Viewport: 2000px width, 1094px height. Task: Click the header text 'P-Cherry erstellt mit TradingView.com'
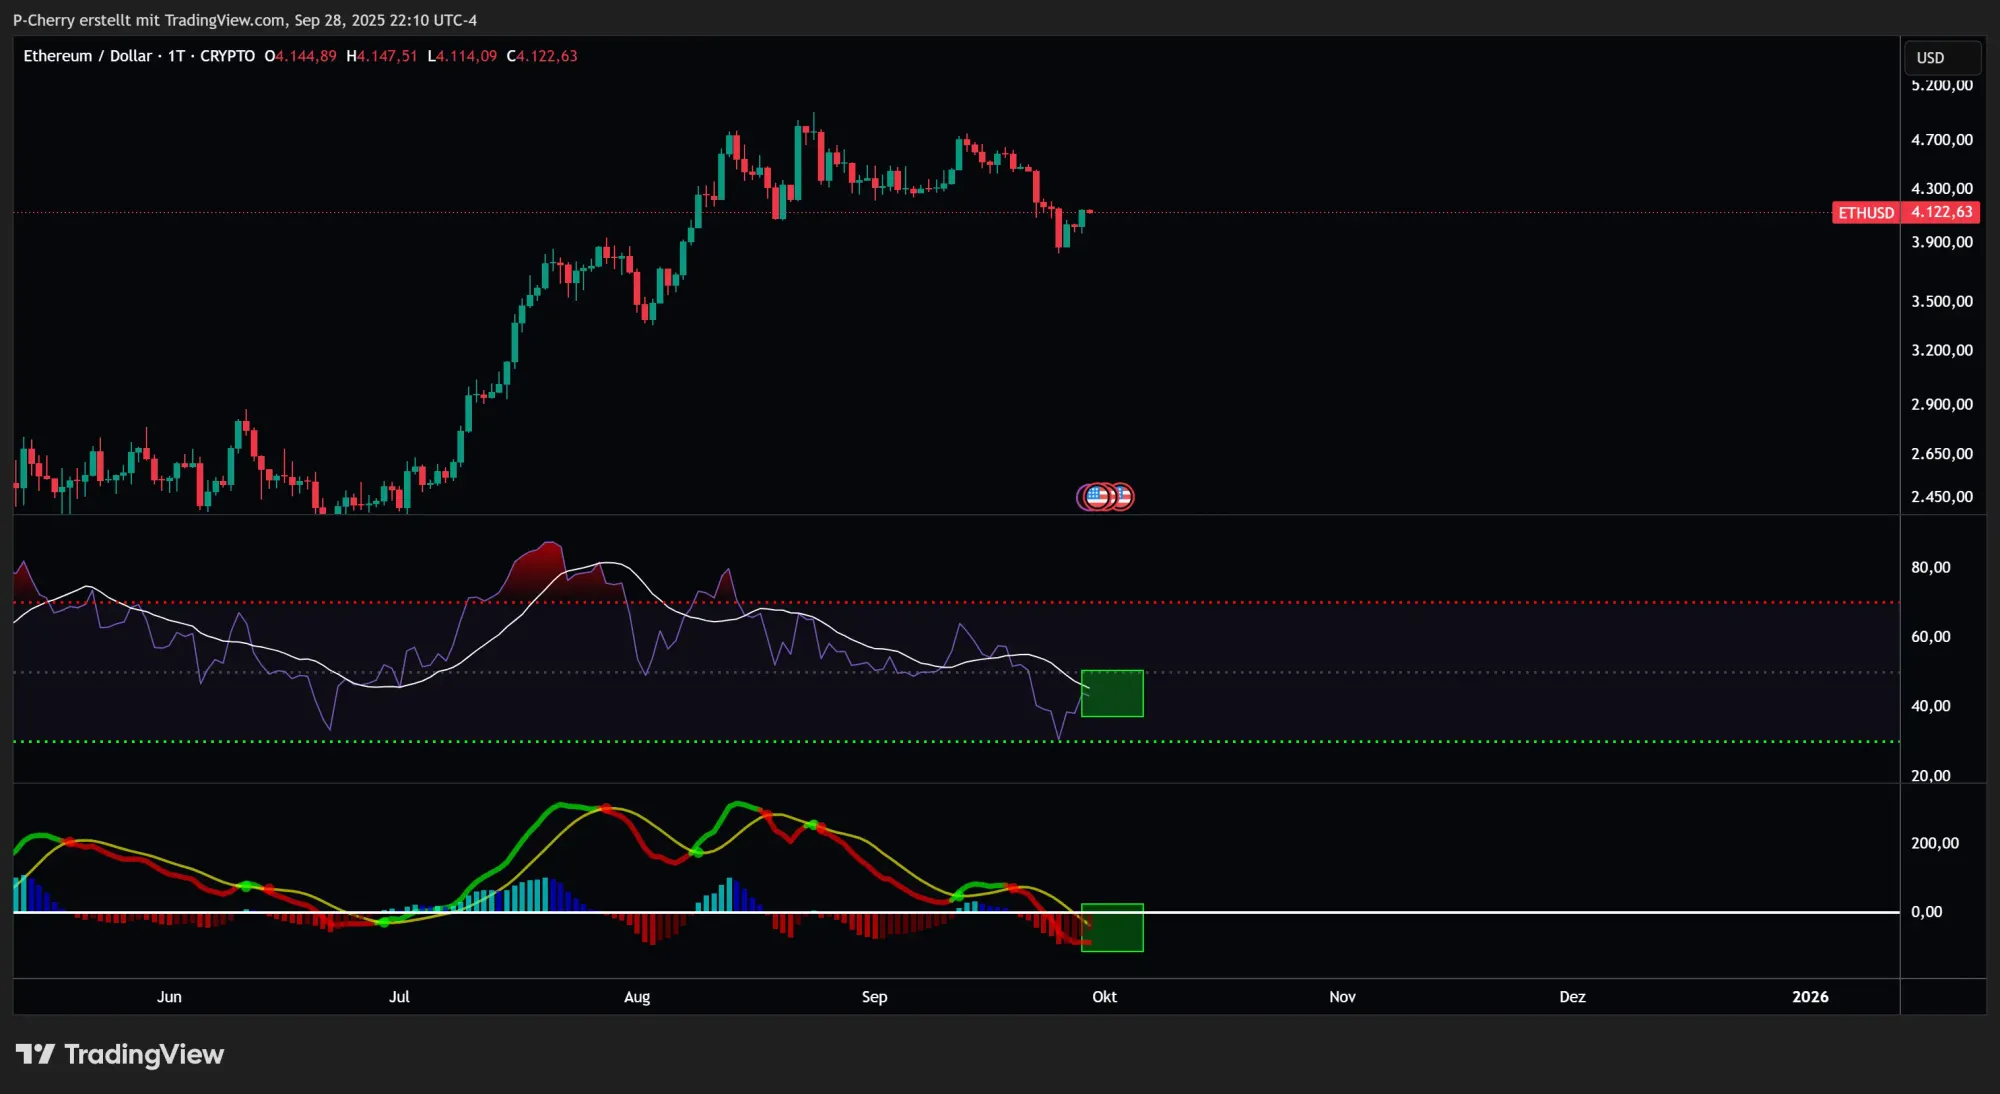(149, 20)
